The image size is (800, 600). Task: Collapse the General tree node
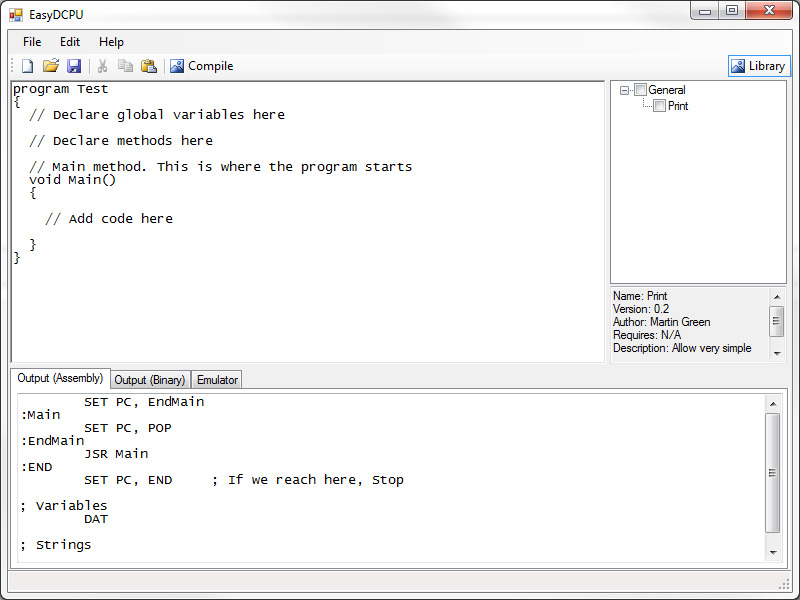pos(625,90)
